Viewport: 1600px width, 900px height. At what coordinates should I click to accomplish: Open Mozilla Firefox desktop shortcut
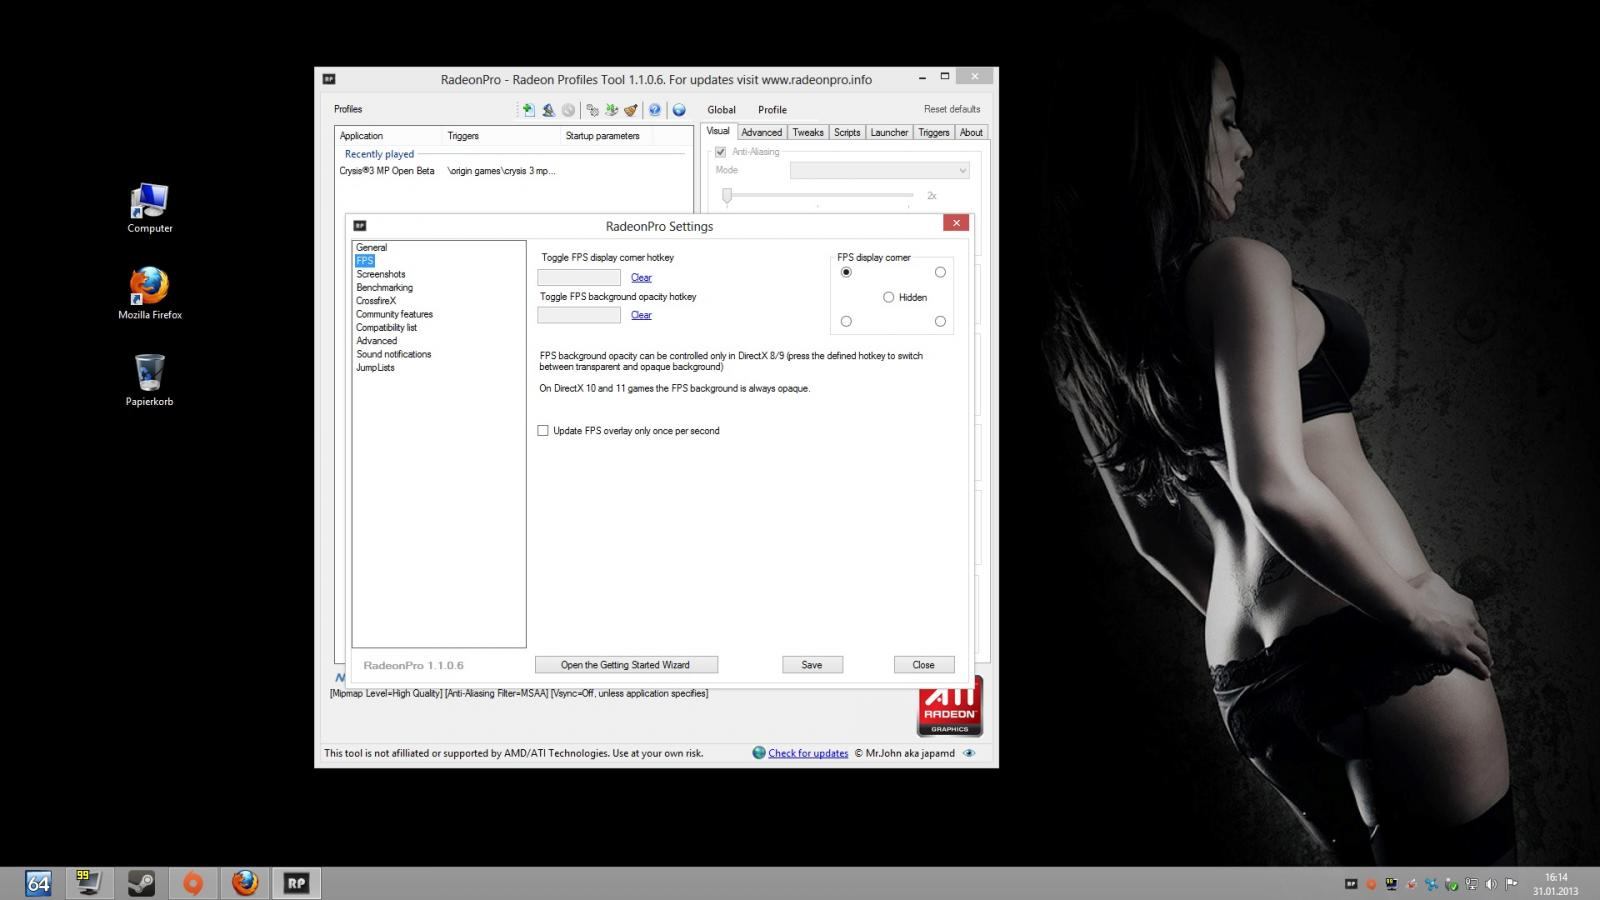pos(150,293)
